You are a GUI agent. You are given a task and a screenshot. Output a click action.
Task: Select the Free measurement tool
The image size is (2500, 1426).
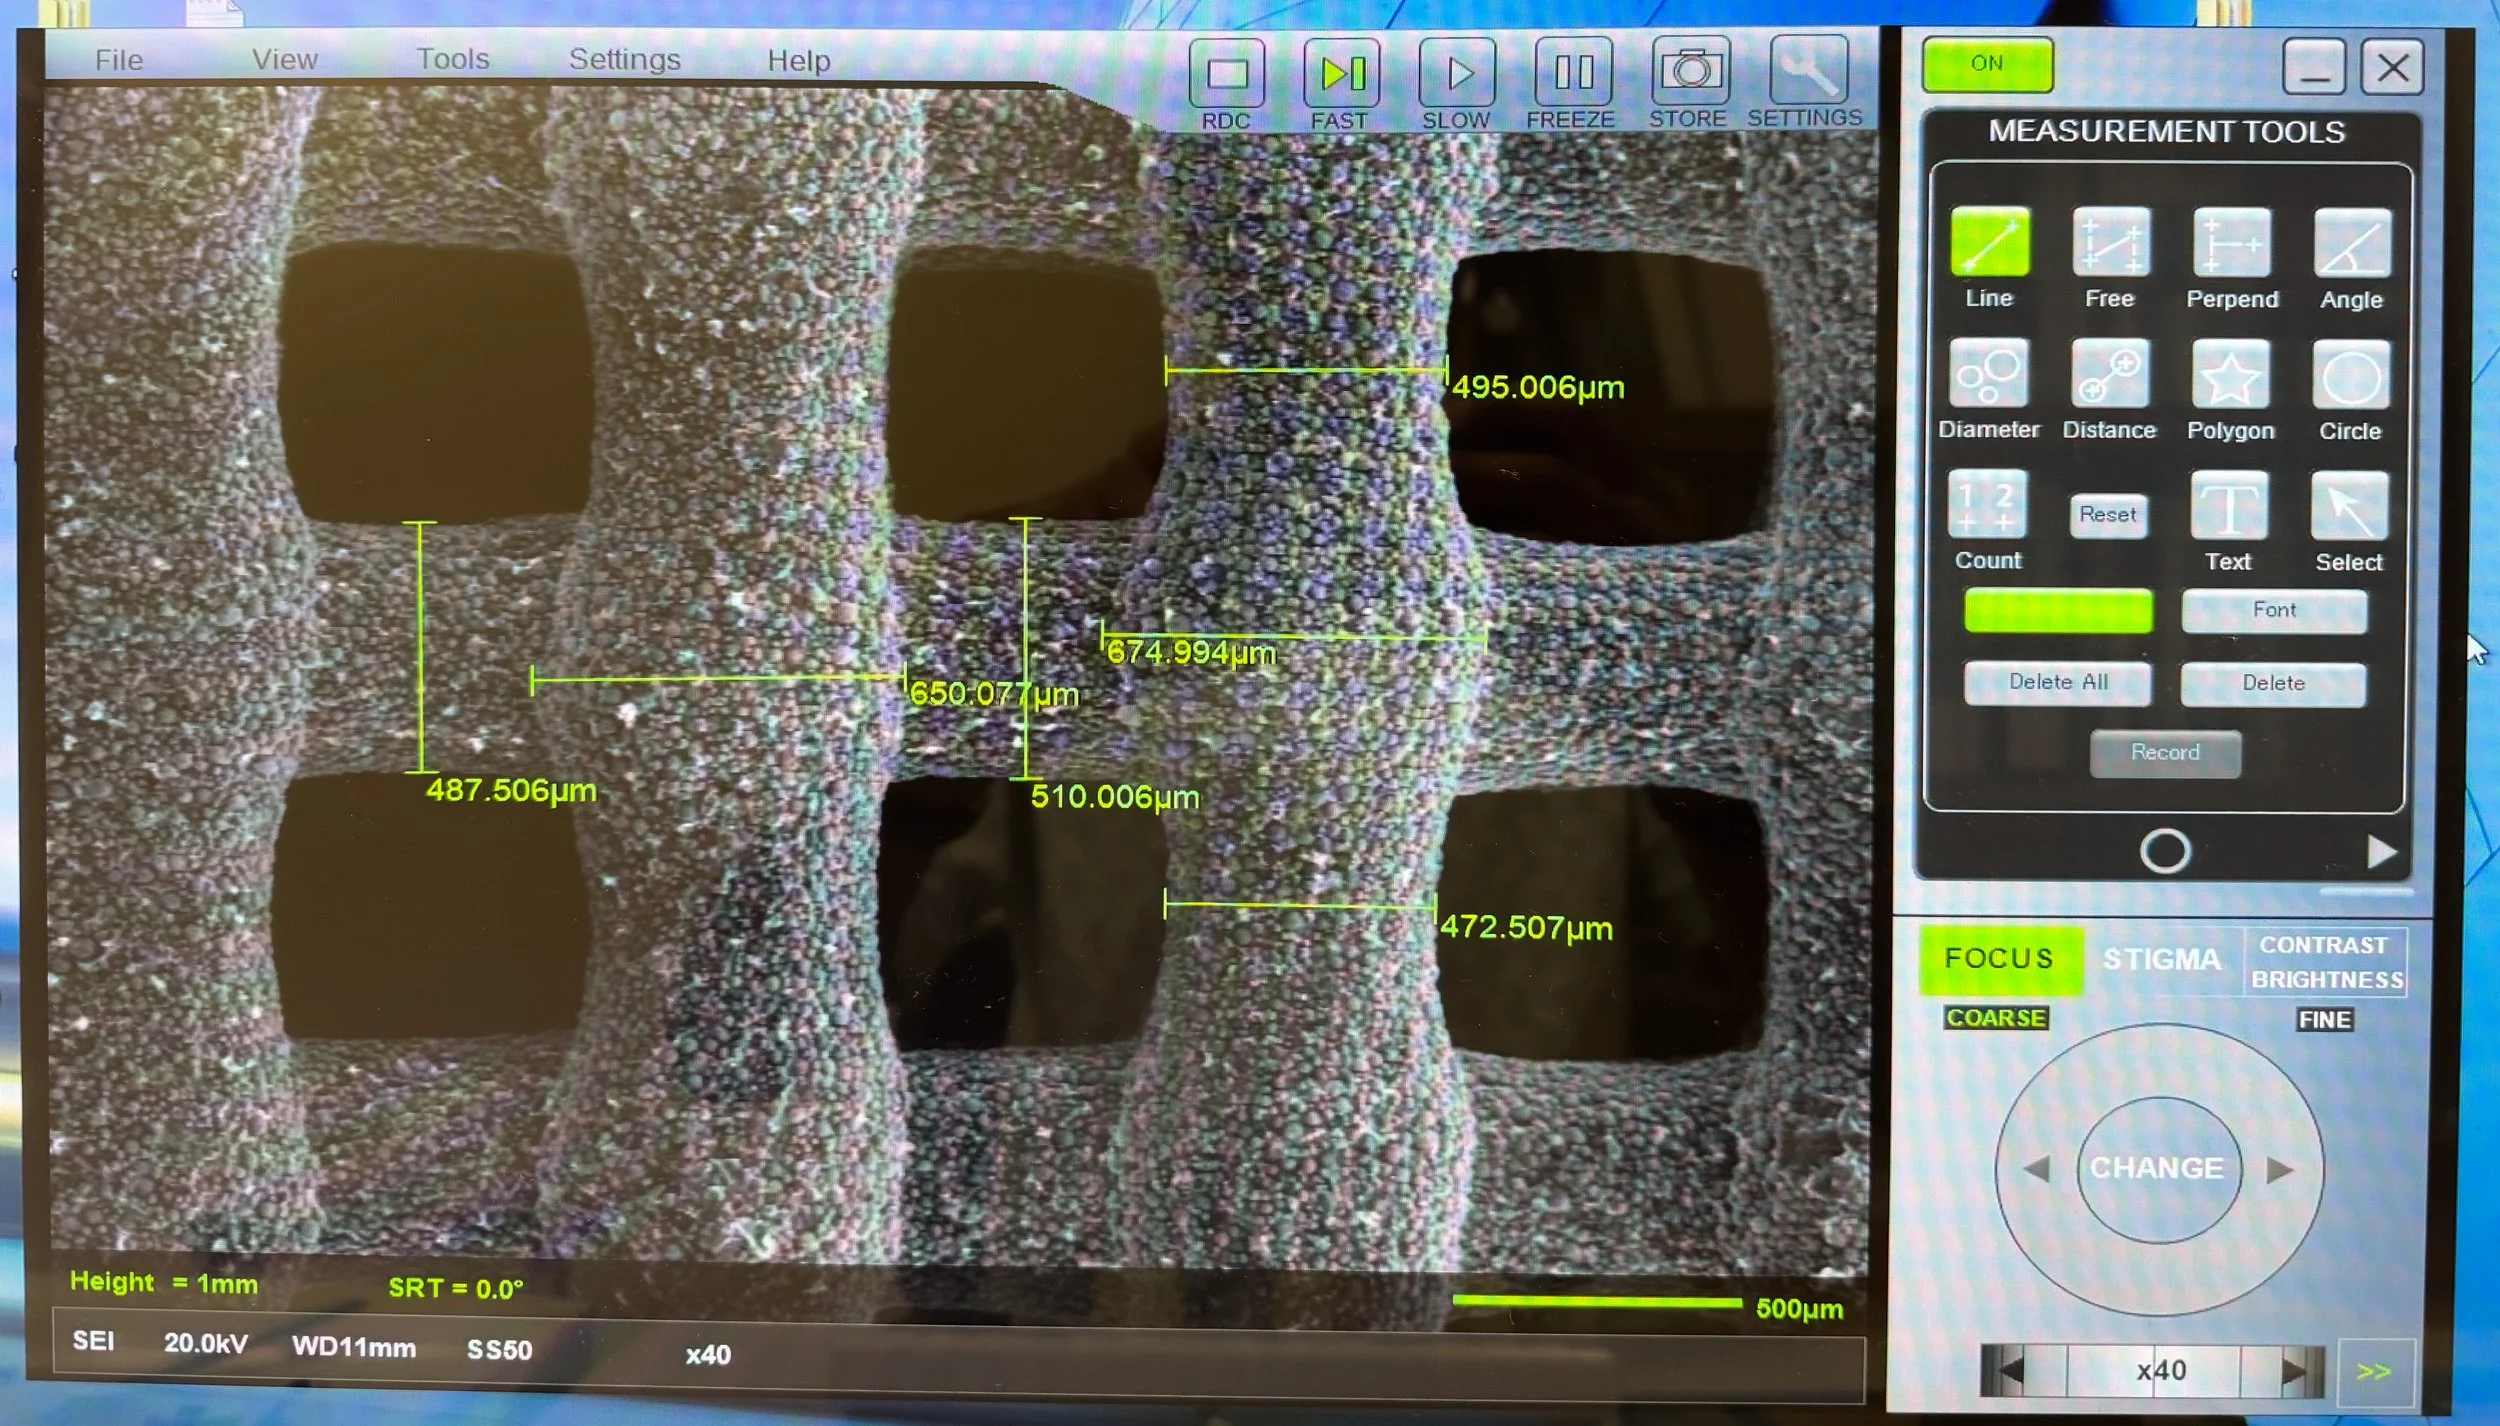[2110, 243]
